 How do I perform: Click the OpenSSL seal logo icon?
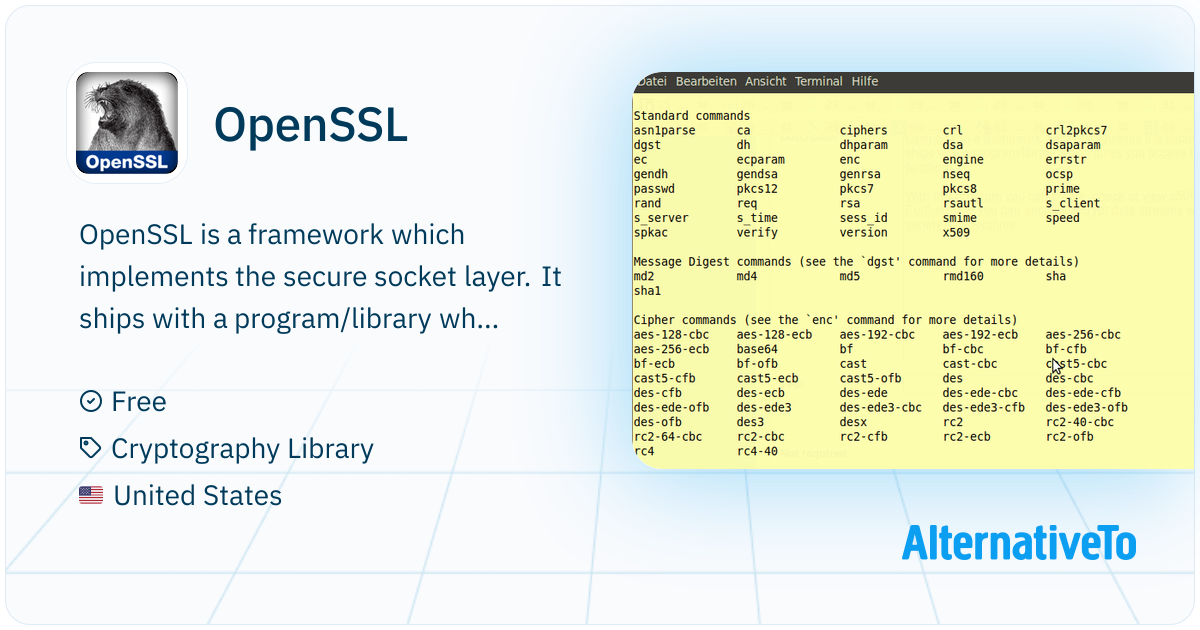coord(127,123)
